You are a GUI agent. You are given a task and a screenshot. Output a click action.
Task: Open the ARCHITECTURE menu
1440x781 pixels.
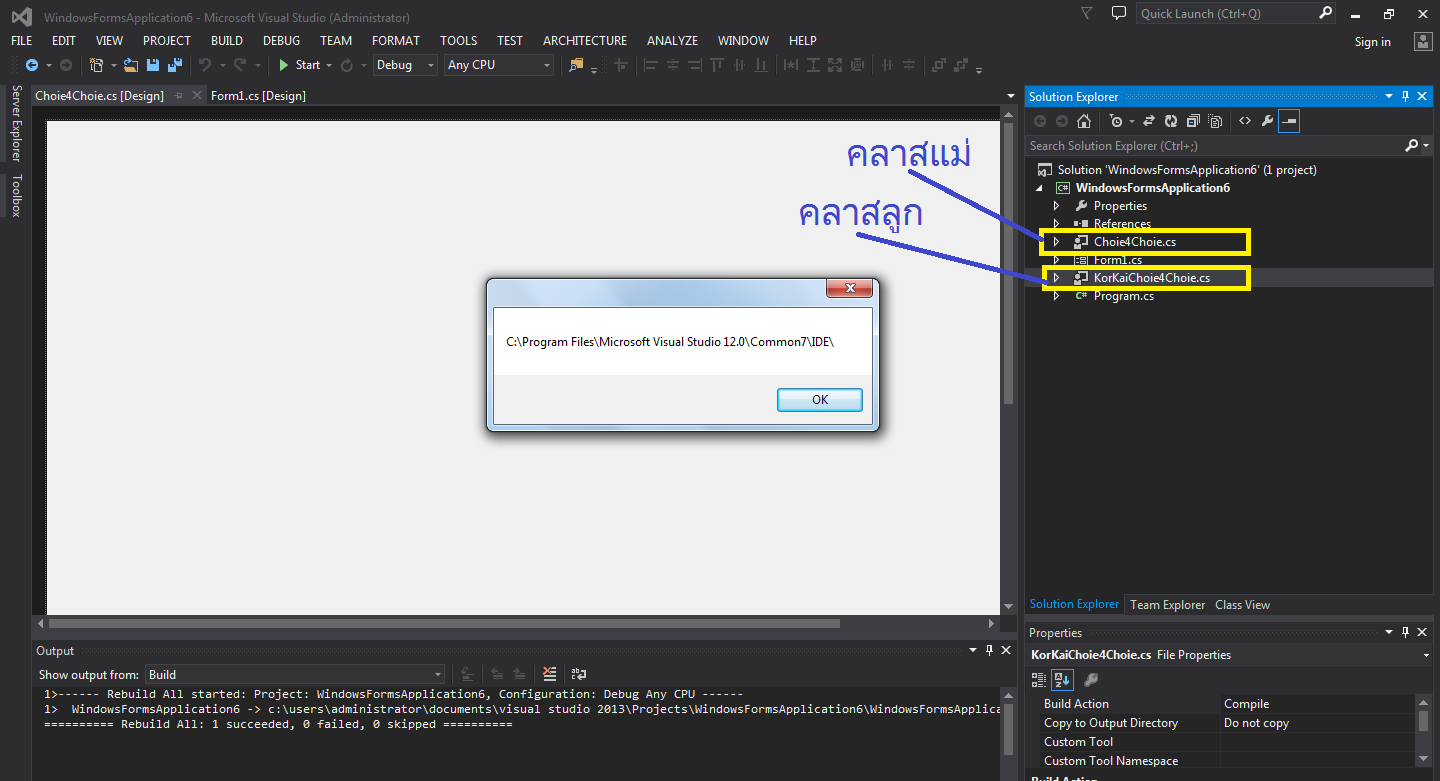(585, 41)
